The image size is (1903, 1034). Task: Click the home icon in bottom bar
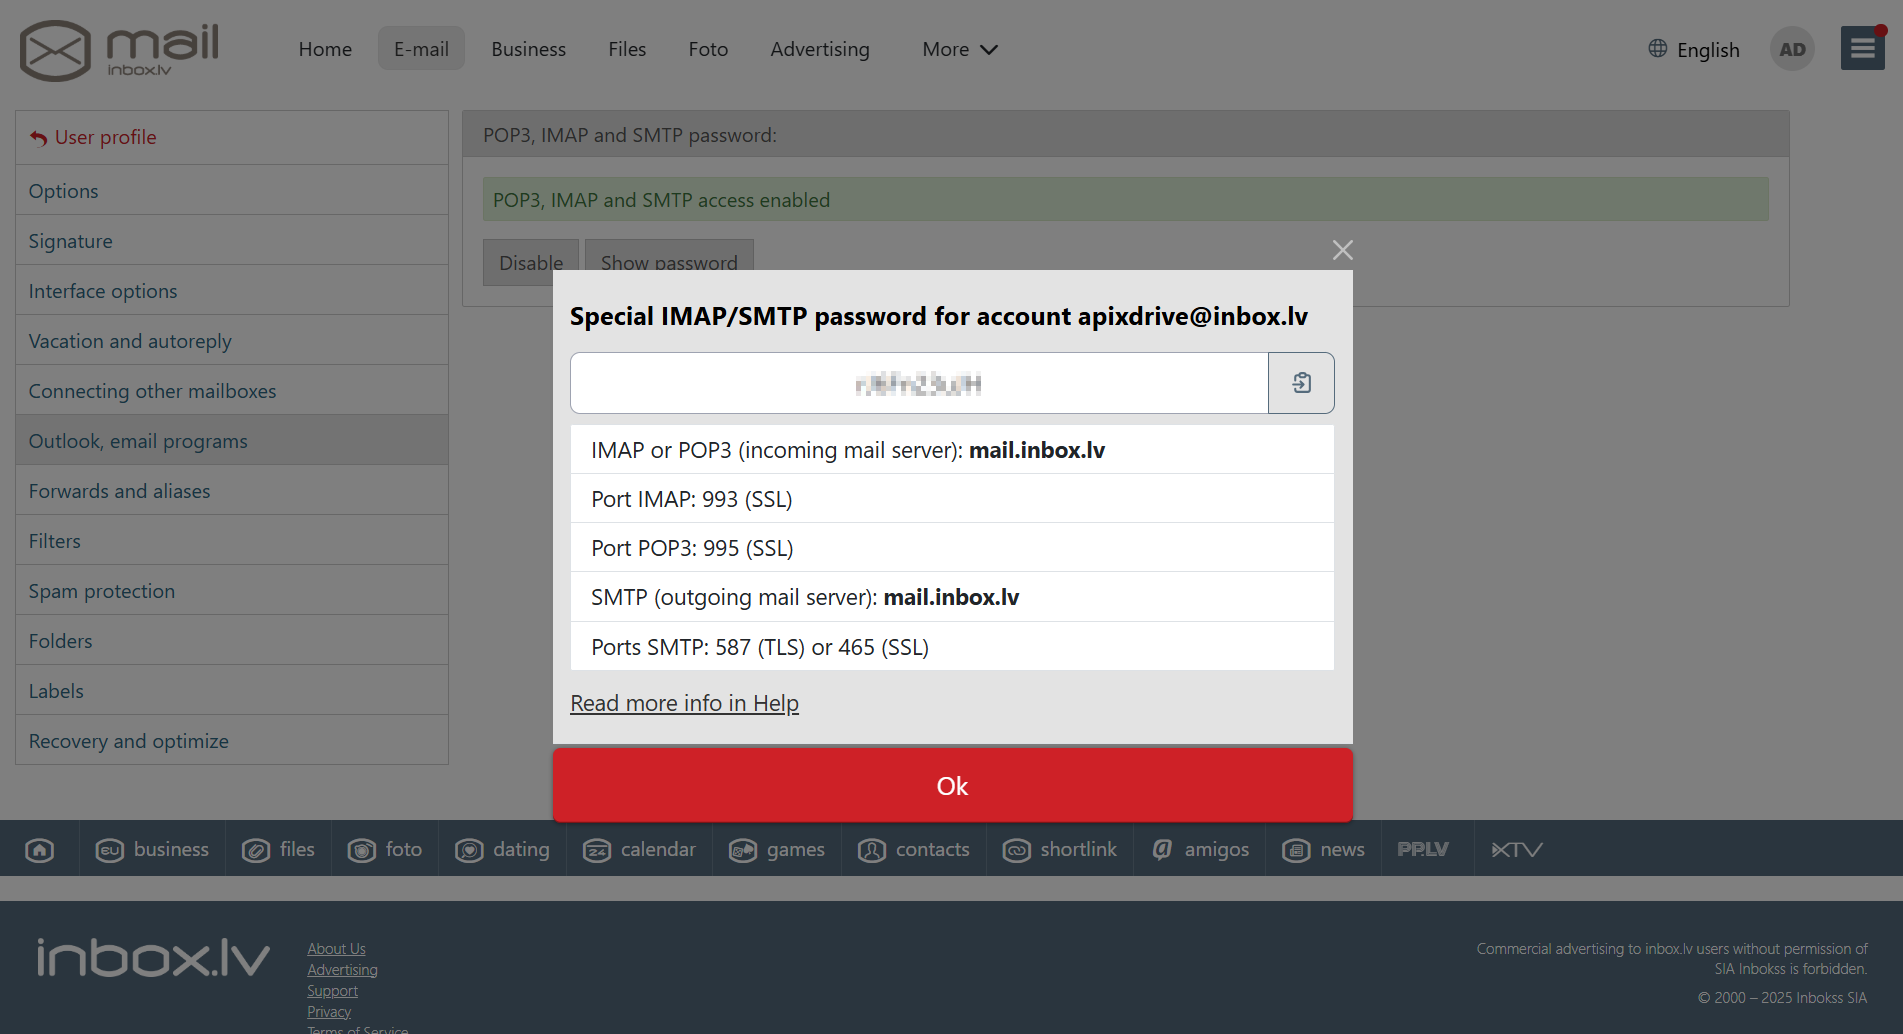tap(40, 850)
